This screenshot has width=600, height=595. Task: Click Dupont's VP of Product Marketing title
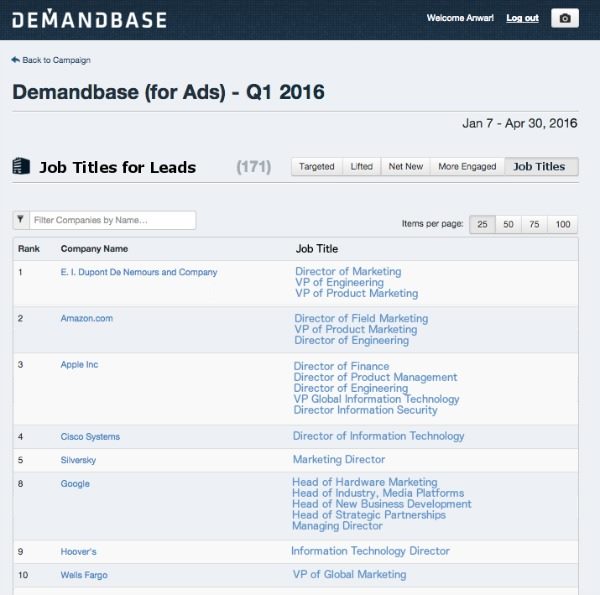(357, 293)
